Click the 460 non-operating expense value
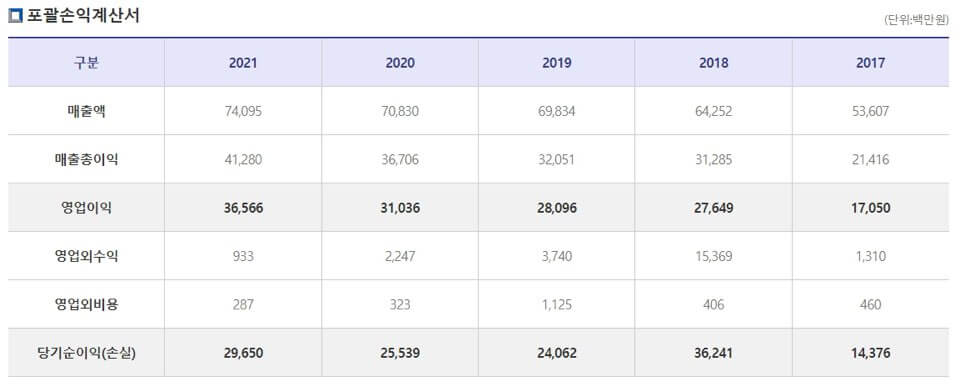Screen dimensions: 960x392 pyautogui.click(x=871, y=304)
